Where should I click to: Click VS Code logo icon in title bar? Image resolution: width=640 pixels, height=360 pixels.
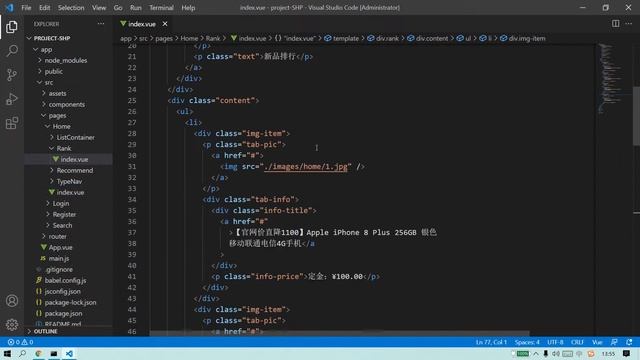point(9,7)
